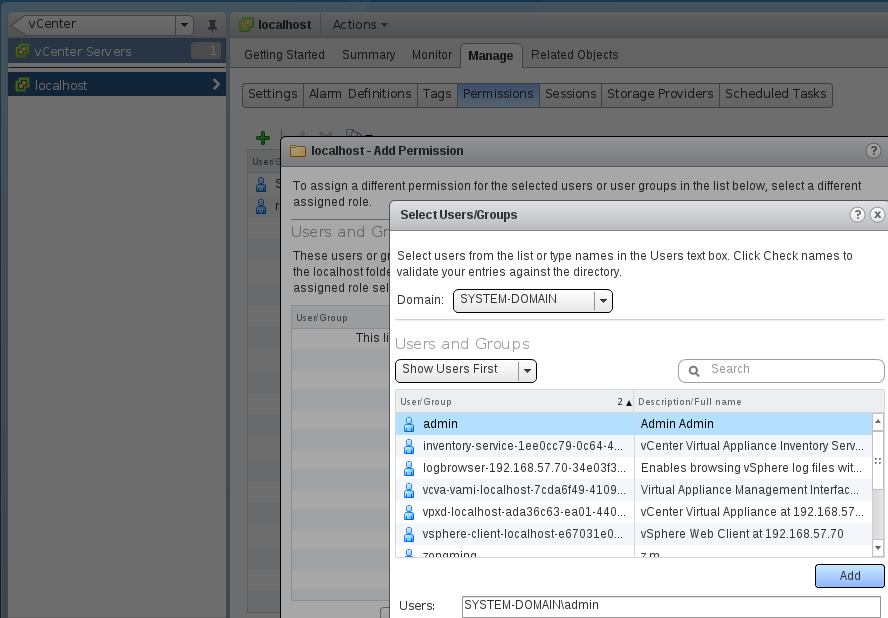888x618 pixels.
Task: Select the vsphere-client-localhost user row
Action: click(x=634, y=535)
